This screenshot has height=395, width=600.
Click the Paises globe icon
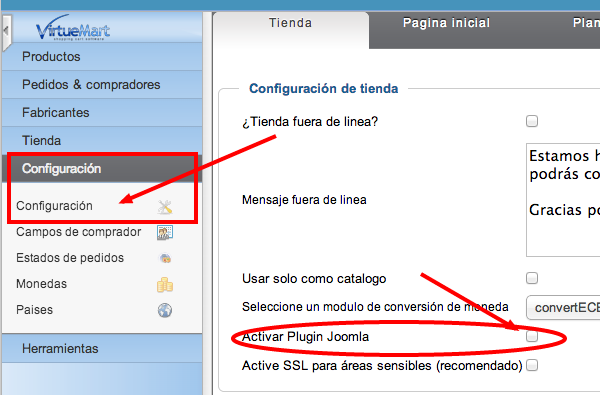click(x=165, y=310)
